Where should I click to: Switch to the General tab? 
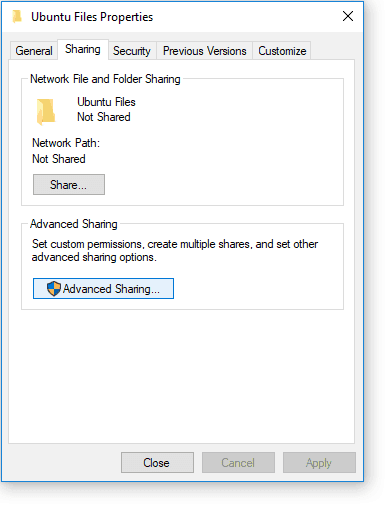[x=34, y=51]
